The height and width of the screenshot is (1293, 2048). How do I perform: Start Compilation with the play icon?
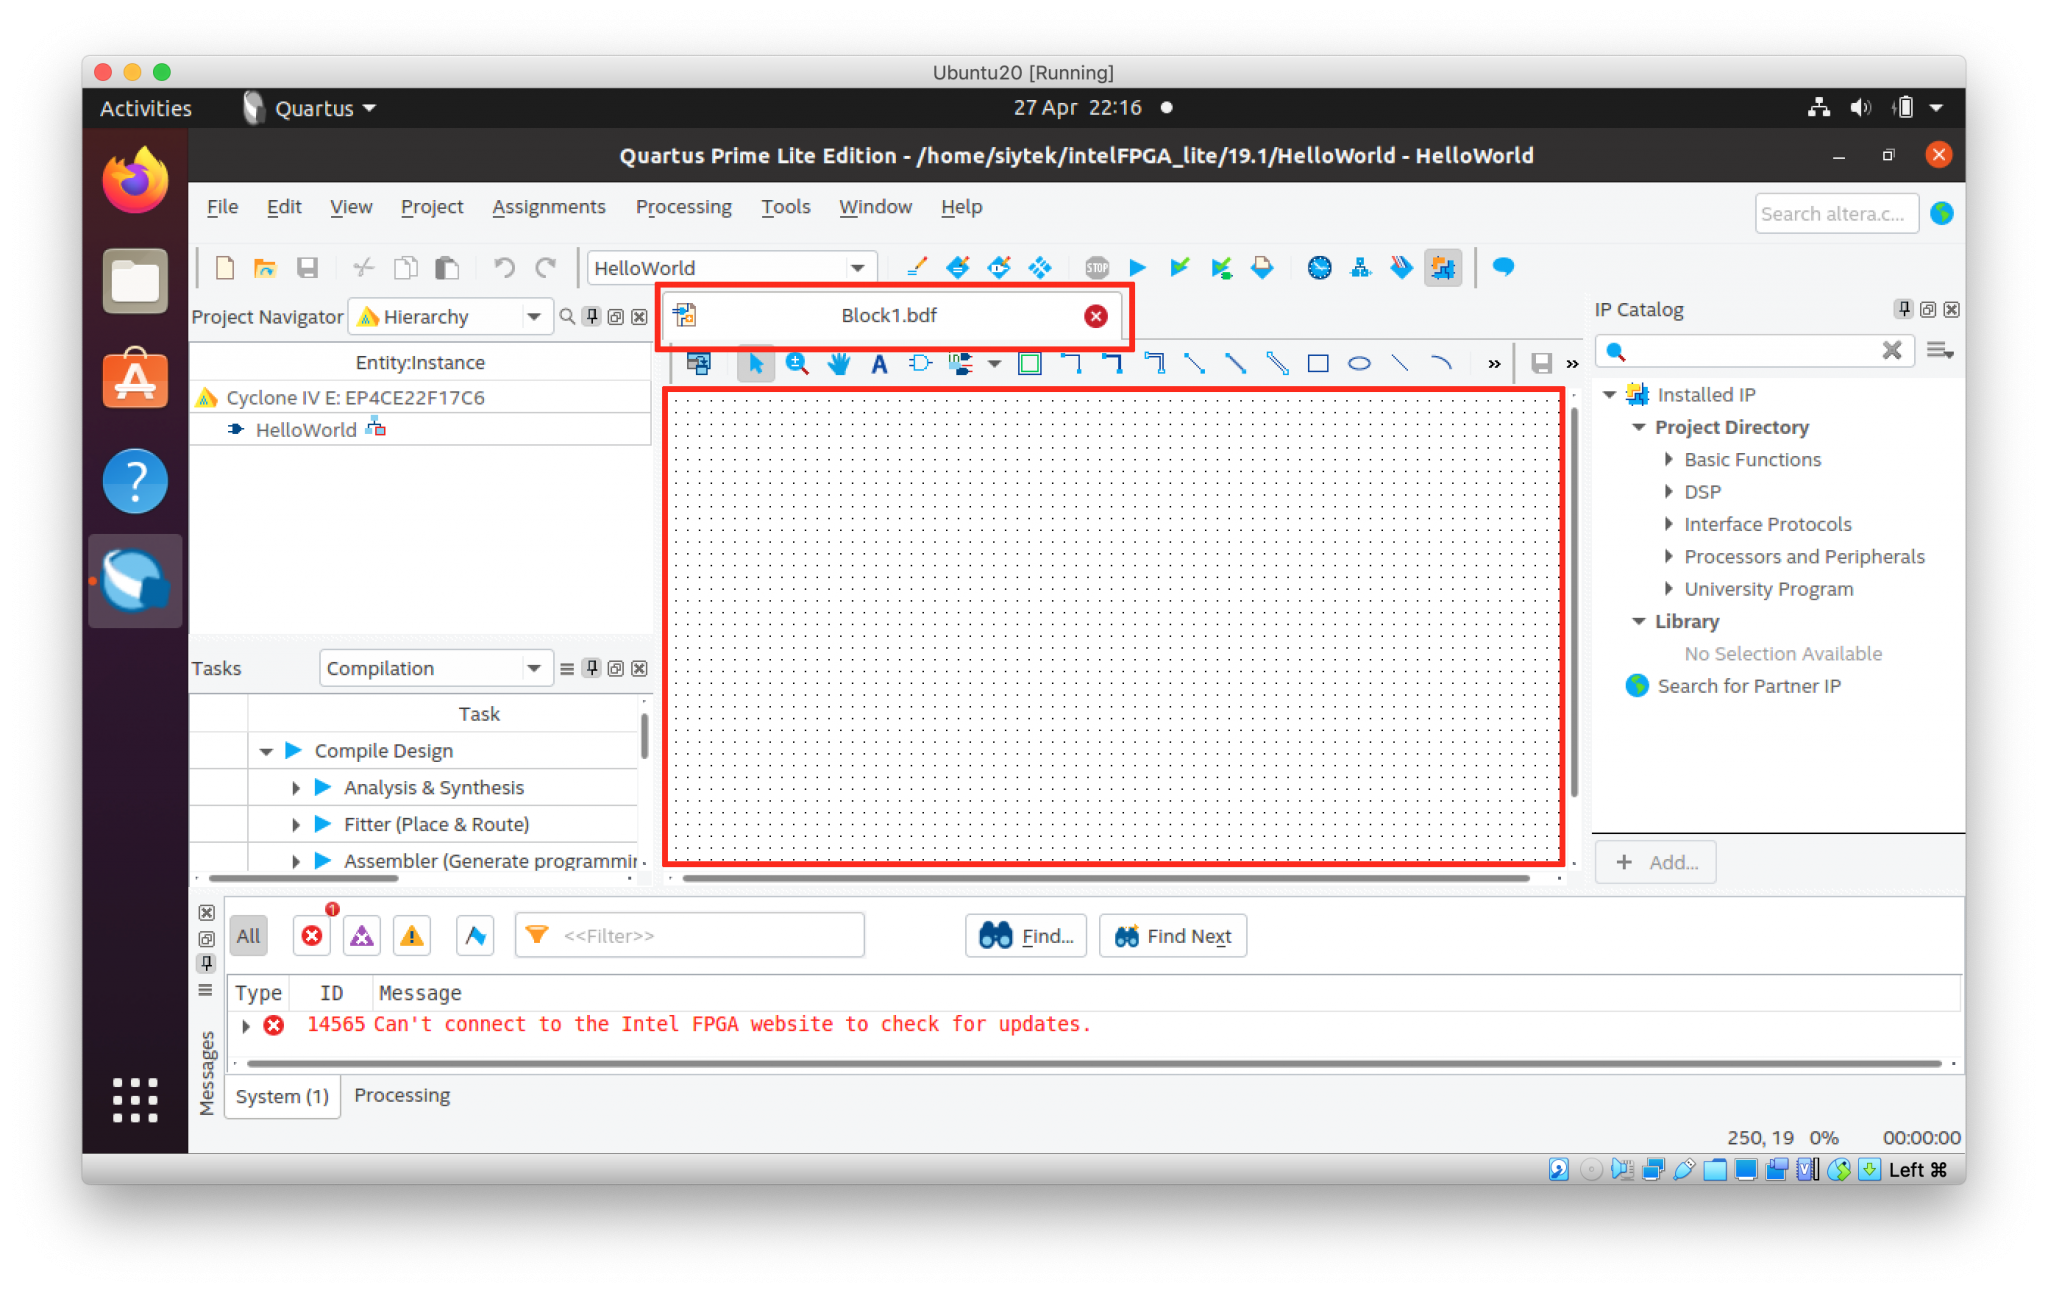(x=1136, y=267)
